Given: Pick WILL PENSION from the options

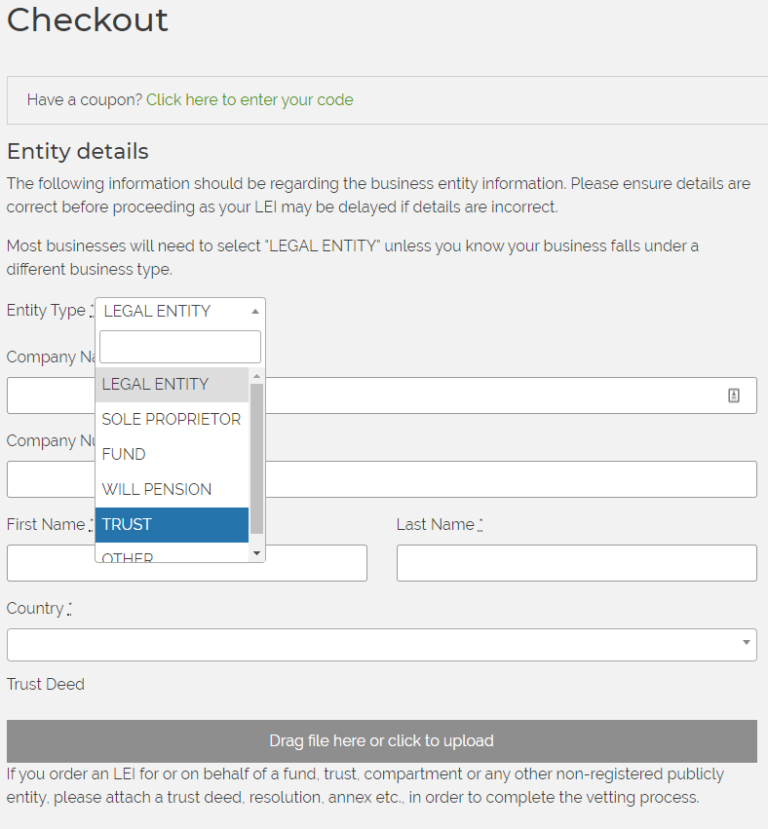Looking at the screenshot, I should click(156, 489).
